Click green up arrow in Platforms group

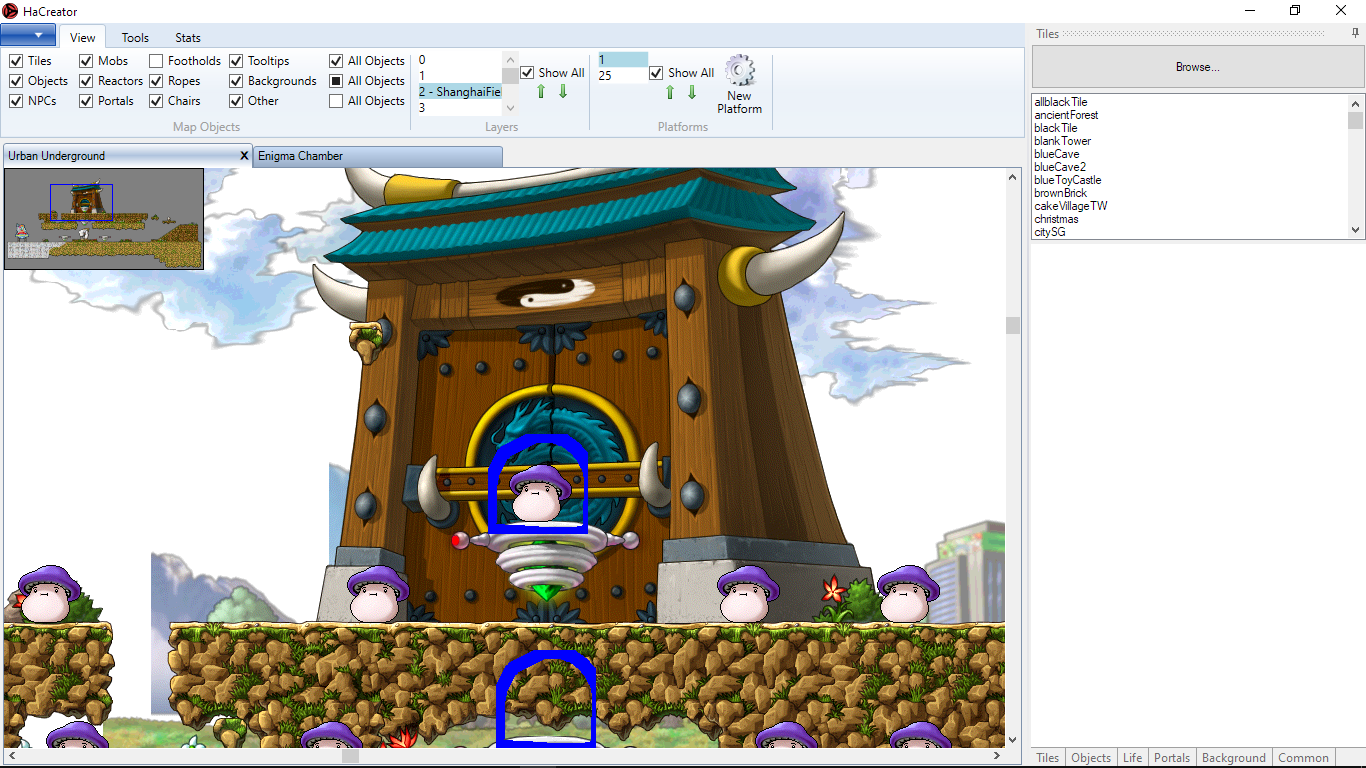coord(670,92)
